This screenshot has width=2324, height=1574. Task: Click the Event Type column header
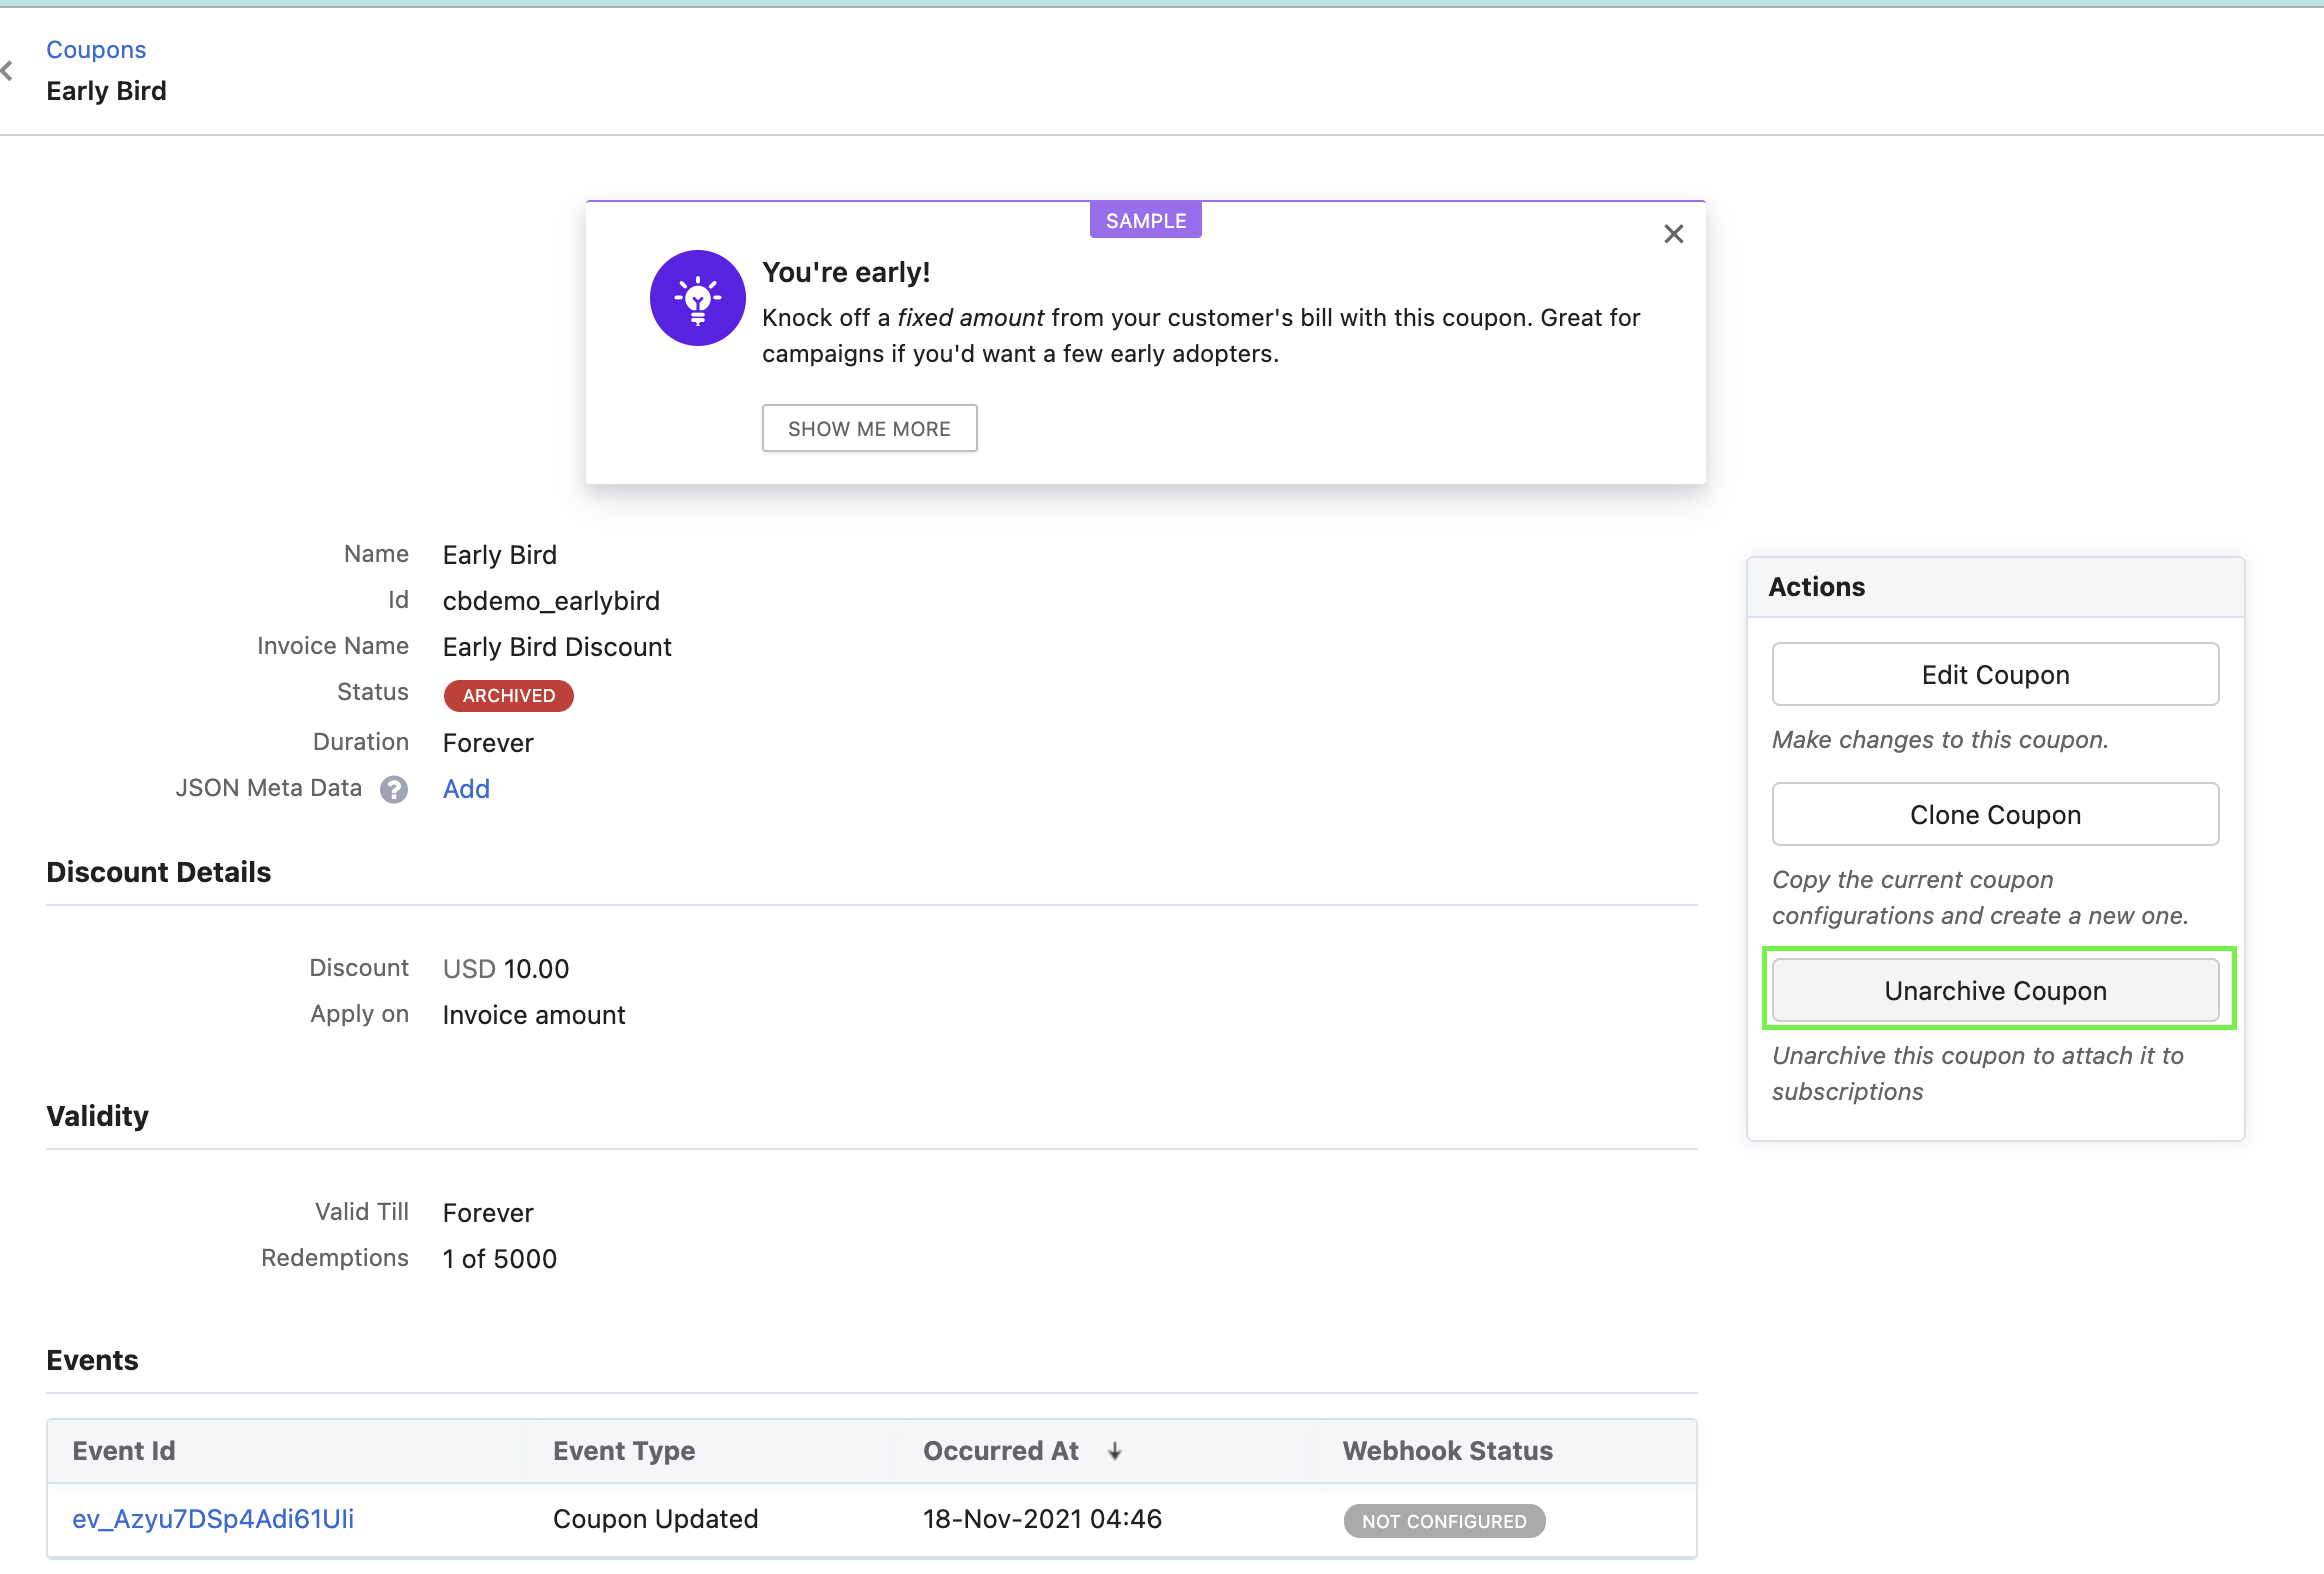click(x=623, y=1451)
